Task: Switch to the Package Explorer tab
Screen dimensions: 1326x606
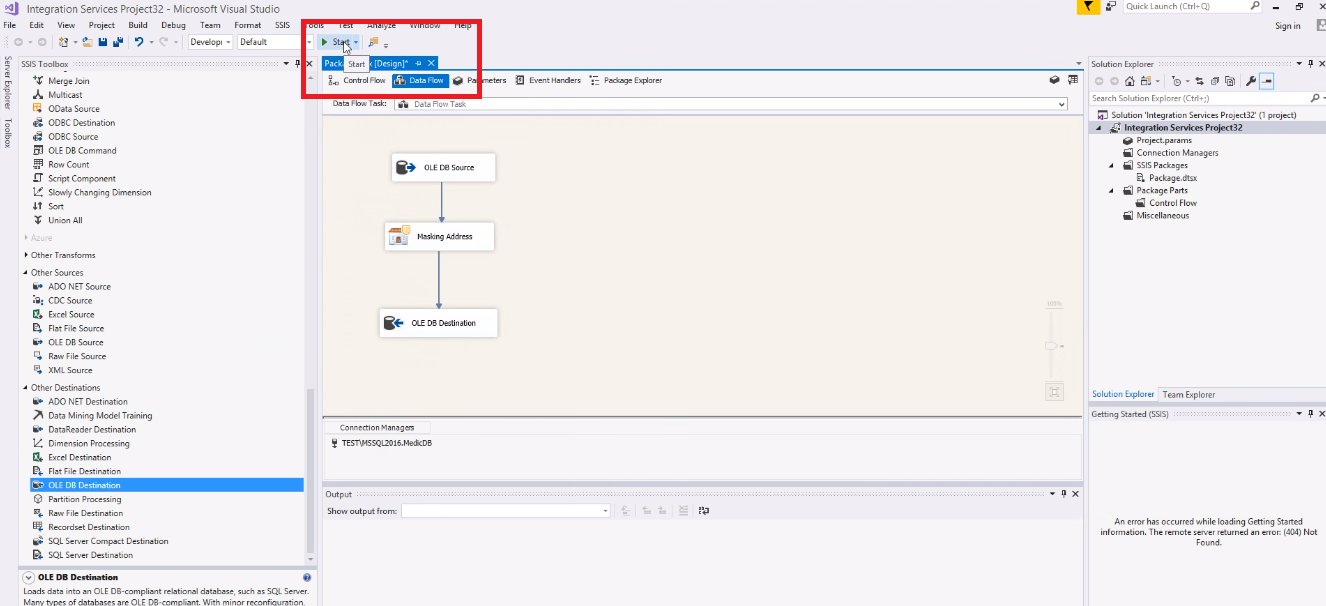Action: click(626, 80)
